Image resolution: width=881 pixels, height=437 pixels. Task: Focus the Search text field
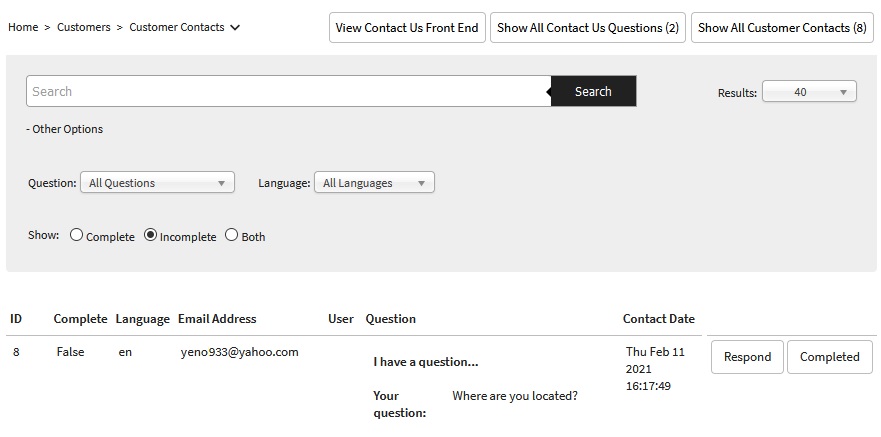[x=288, y=91]
